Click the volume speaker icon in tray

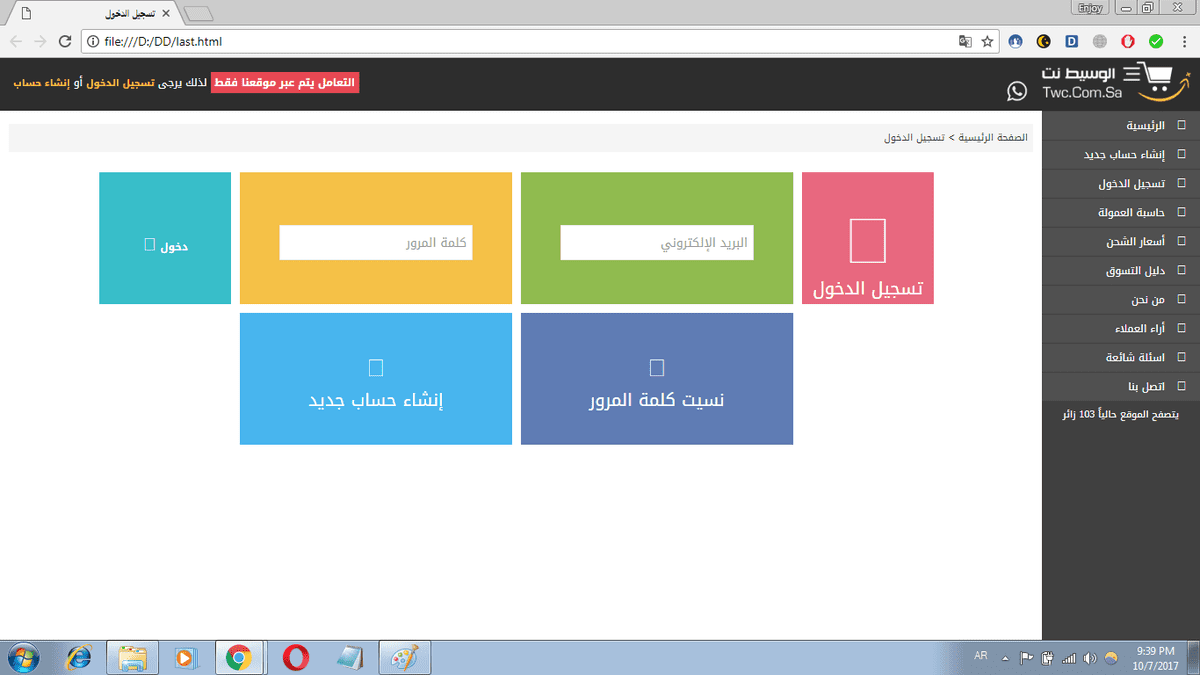pos(1089,657)
